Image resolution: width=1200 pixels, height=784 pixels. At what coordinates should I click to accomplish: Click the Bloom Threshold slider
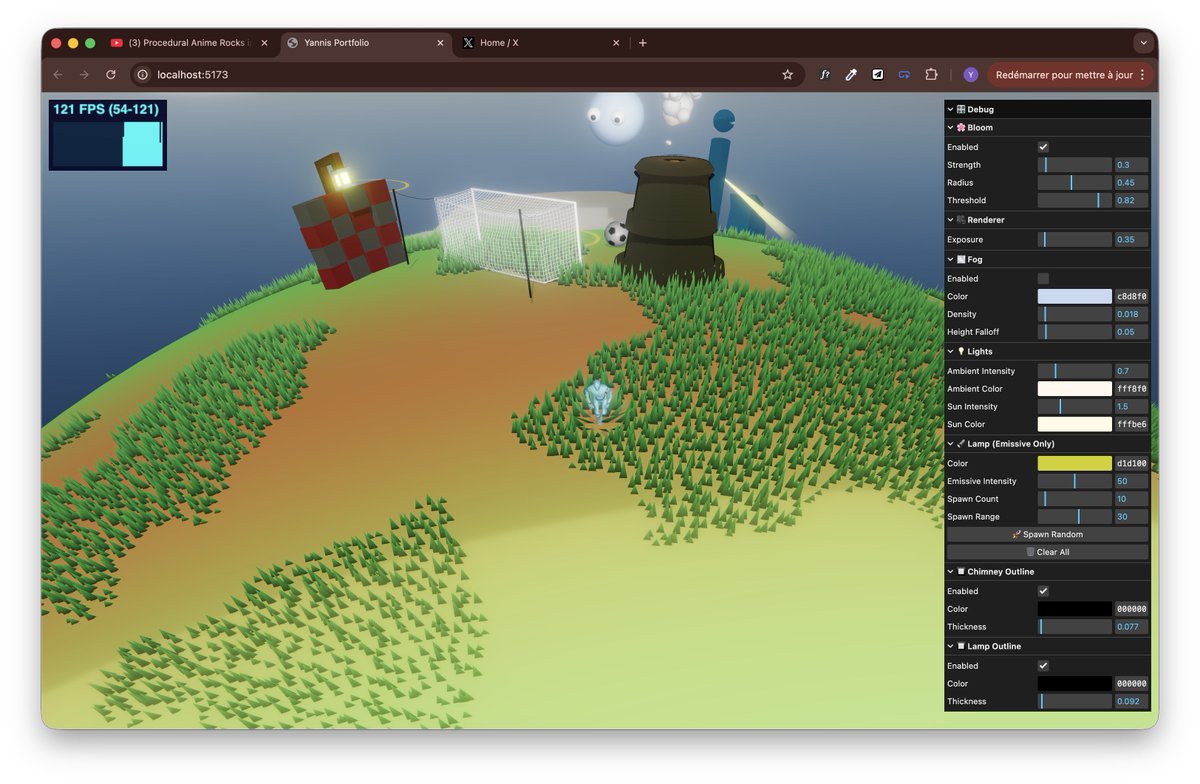[x=1075, y=201]
